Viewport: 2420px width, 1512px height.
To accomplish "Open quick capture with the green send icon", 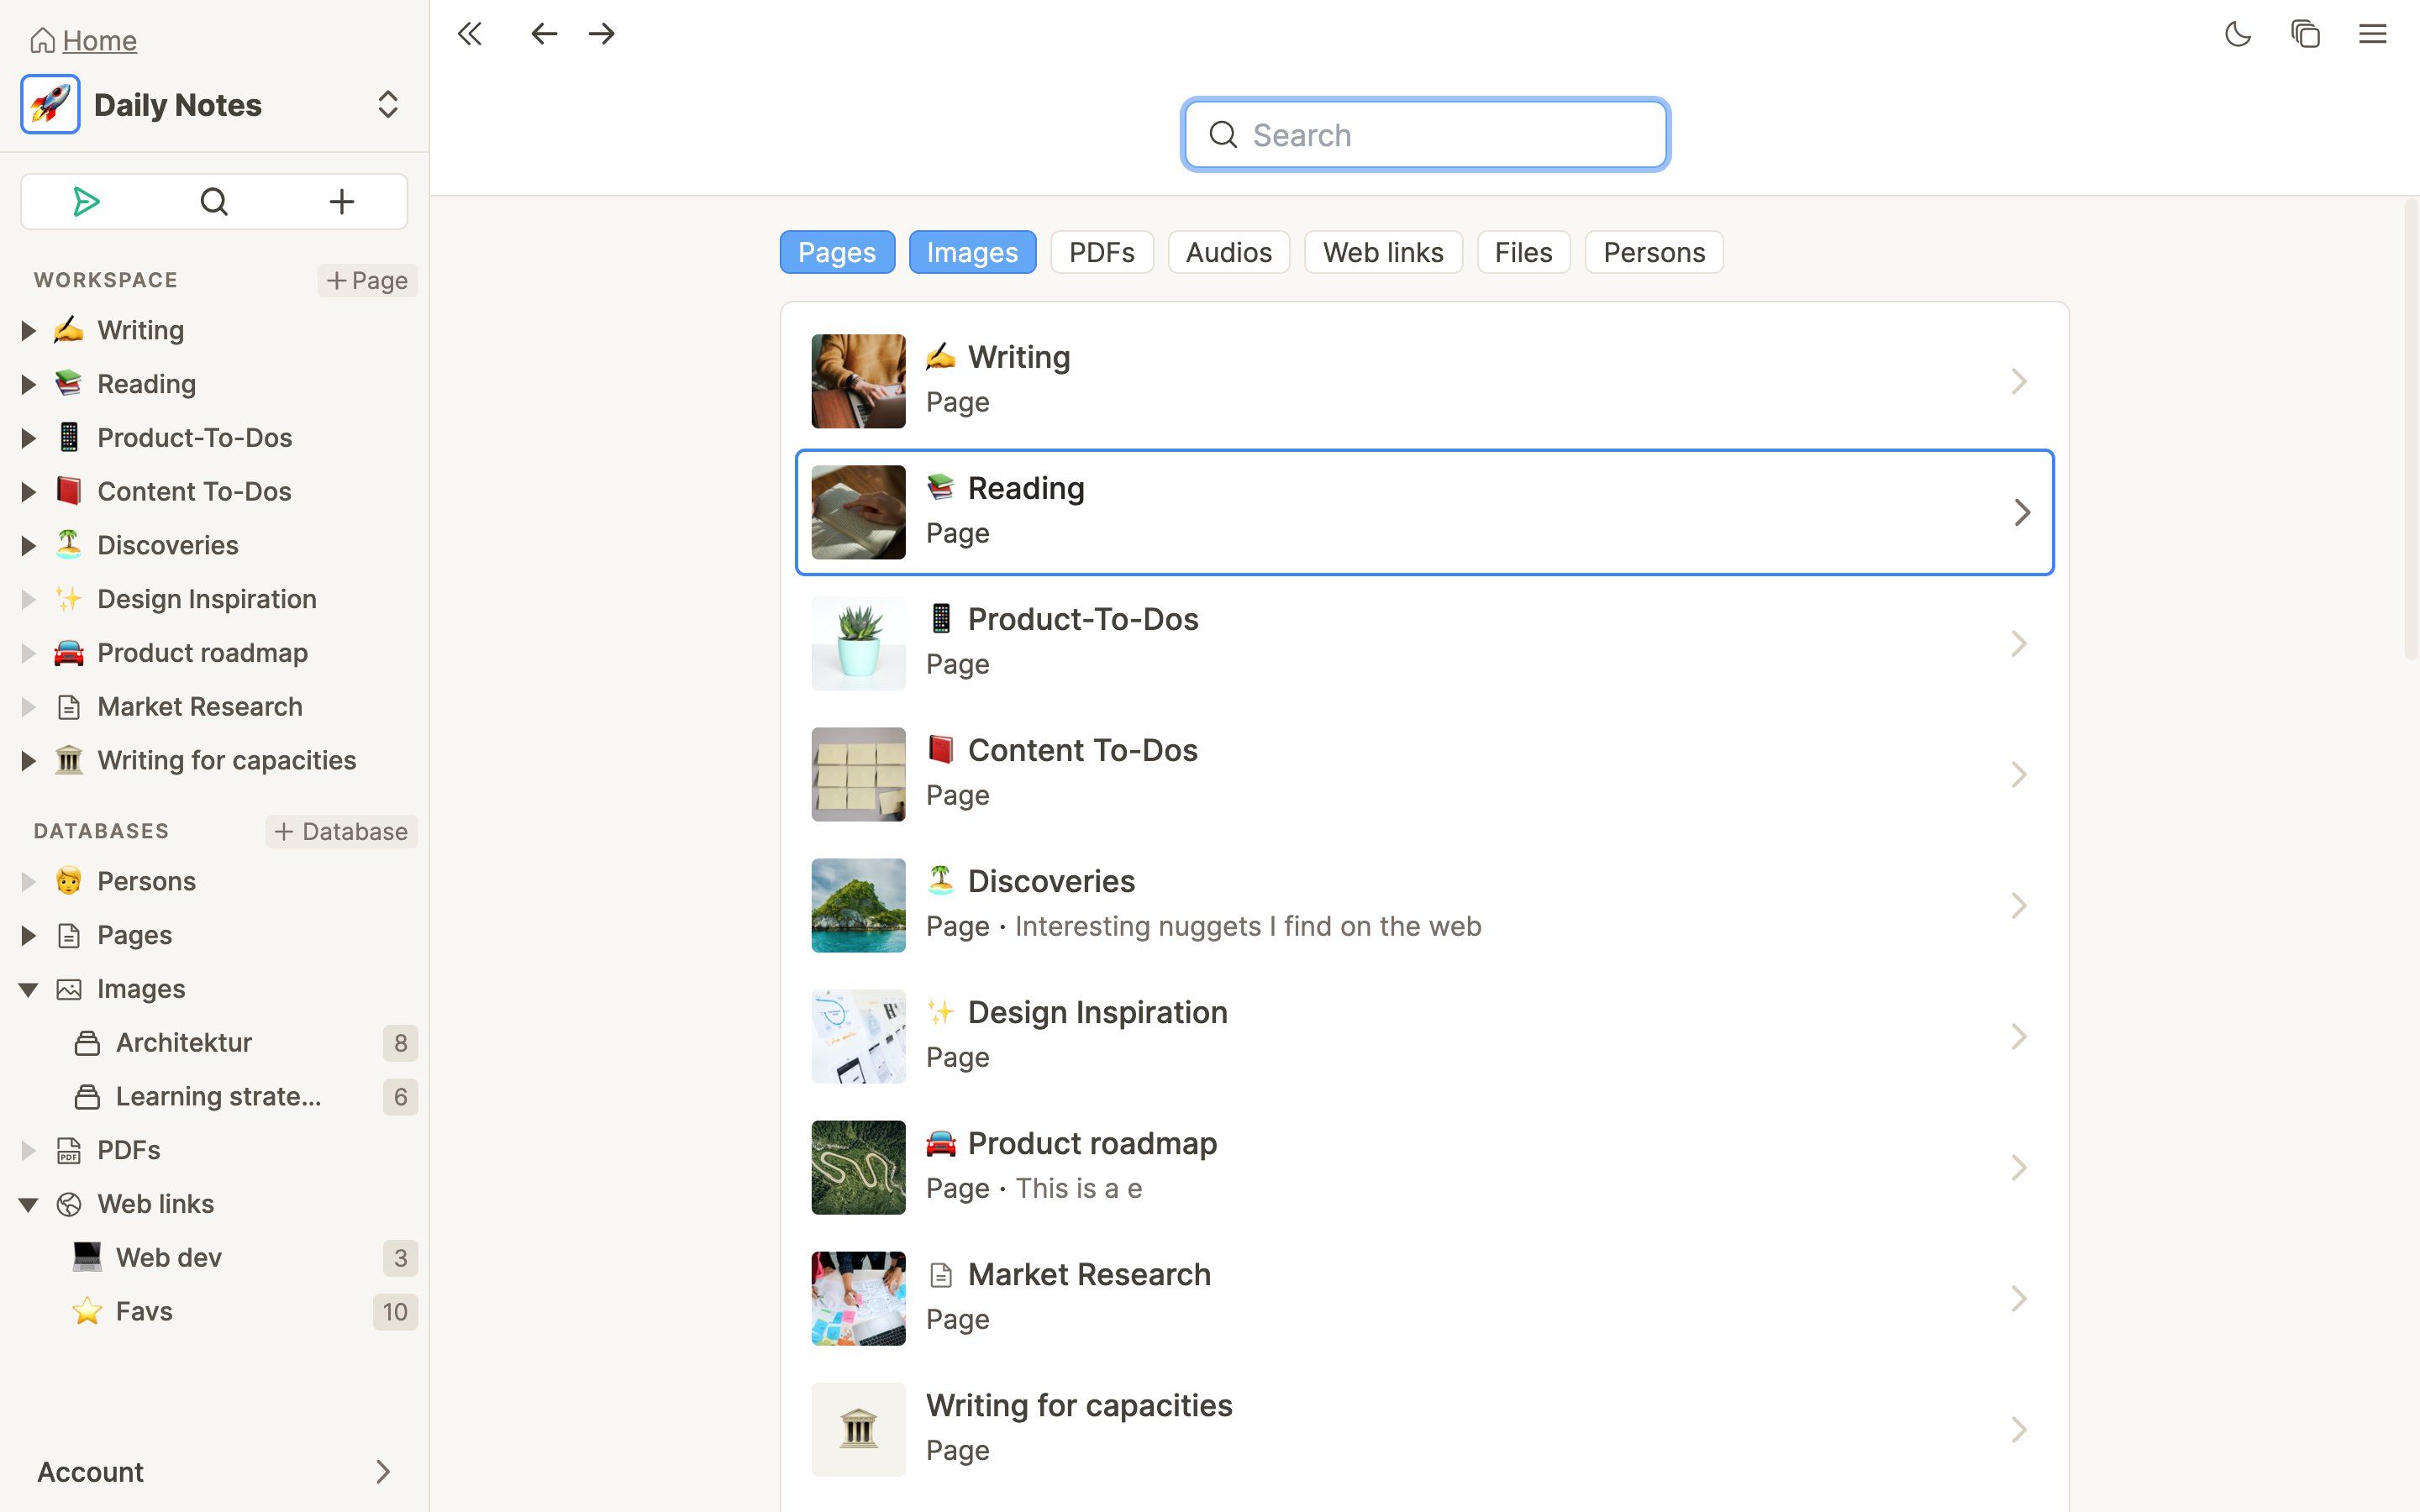I will pos(86,201).
